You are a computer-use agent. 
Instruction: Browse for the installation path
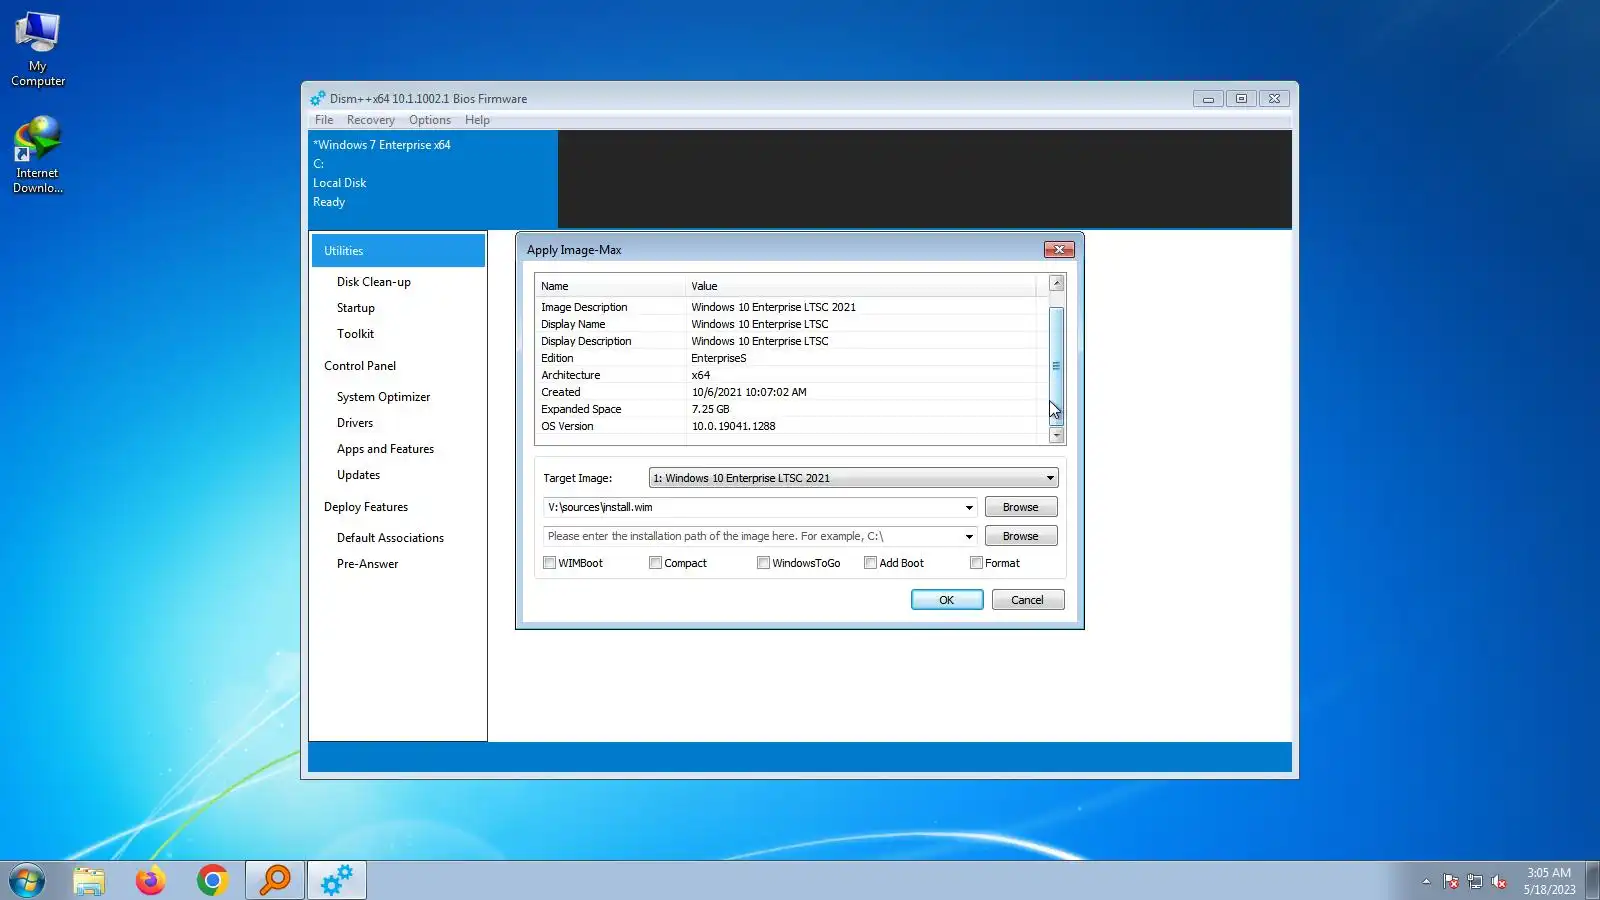(1021, 536)
